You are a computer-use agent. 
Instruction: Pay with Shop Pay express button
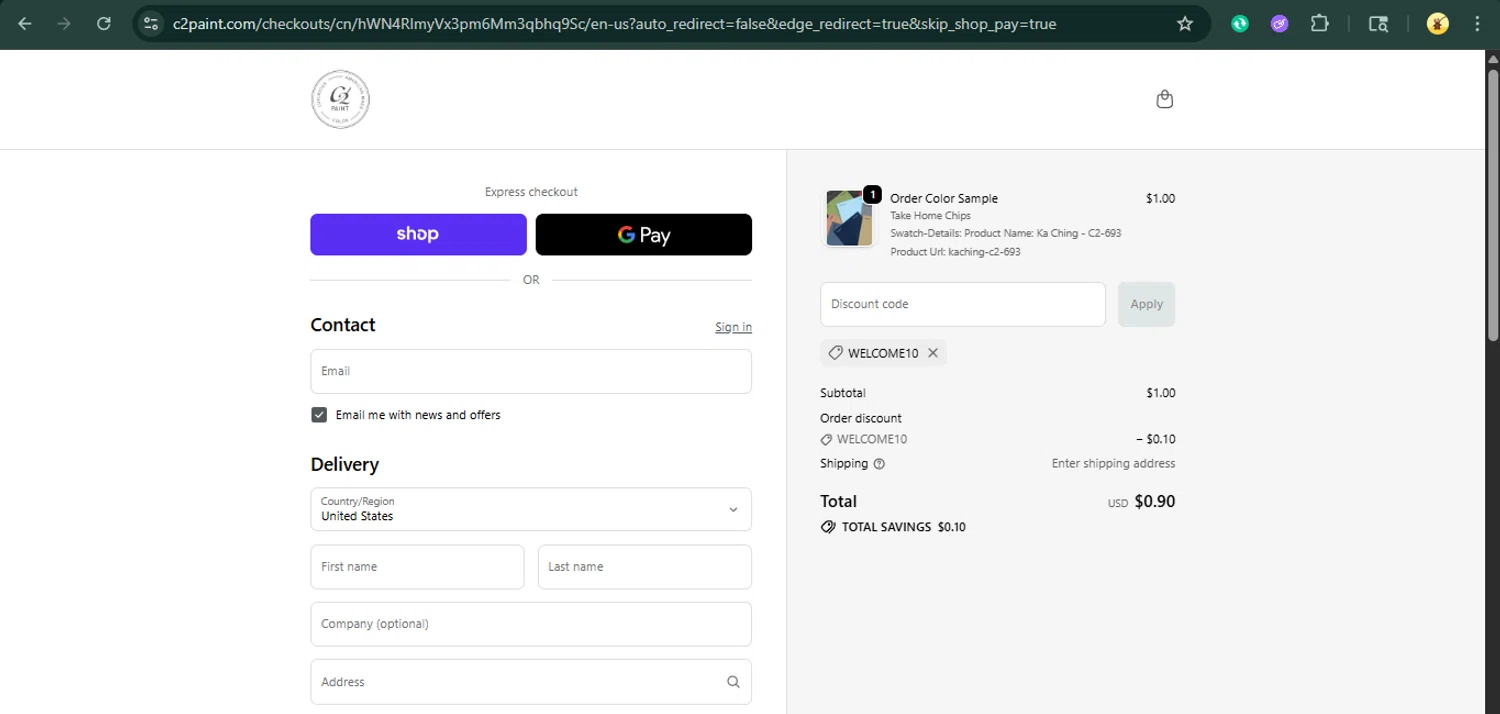tap(418, 234)
